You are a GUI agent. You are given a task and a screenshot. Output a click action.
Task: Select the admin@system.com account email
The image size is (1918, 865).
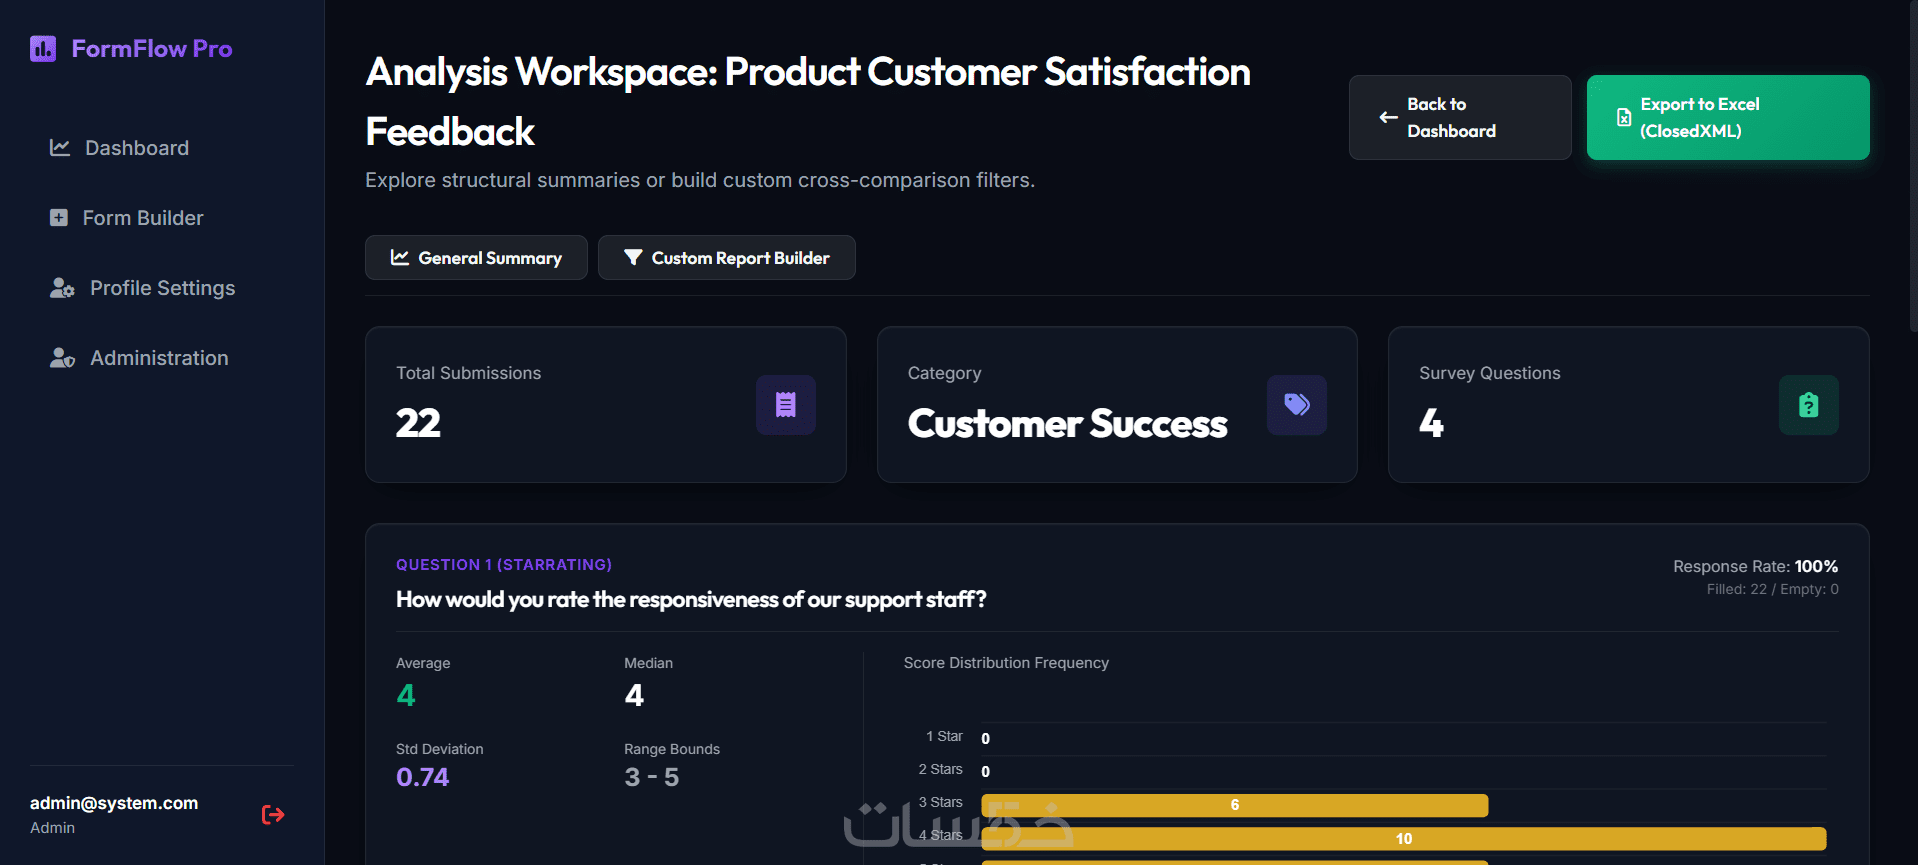[114, 803]
